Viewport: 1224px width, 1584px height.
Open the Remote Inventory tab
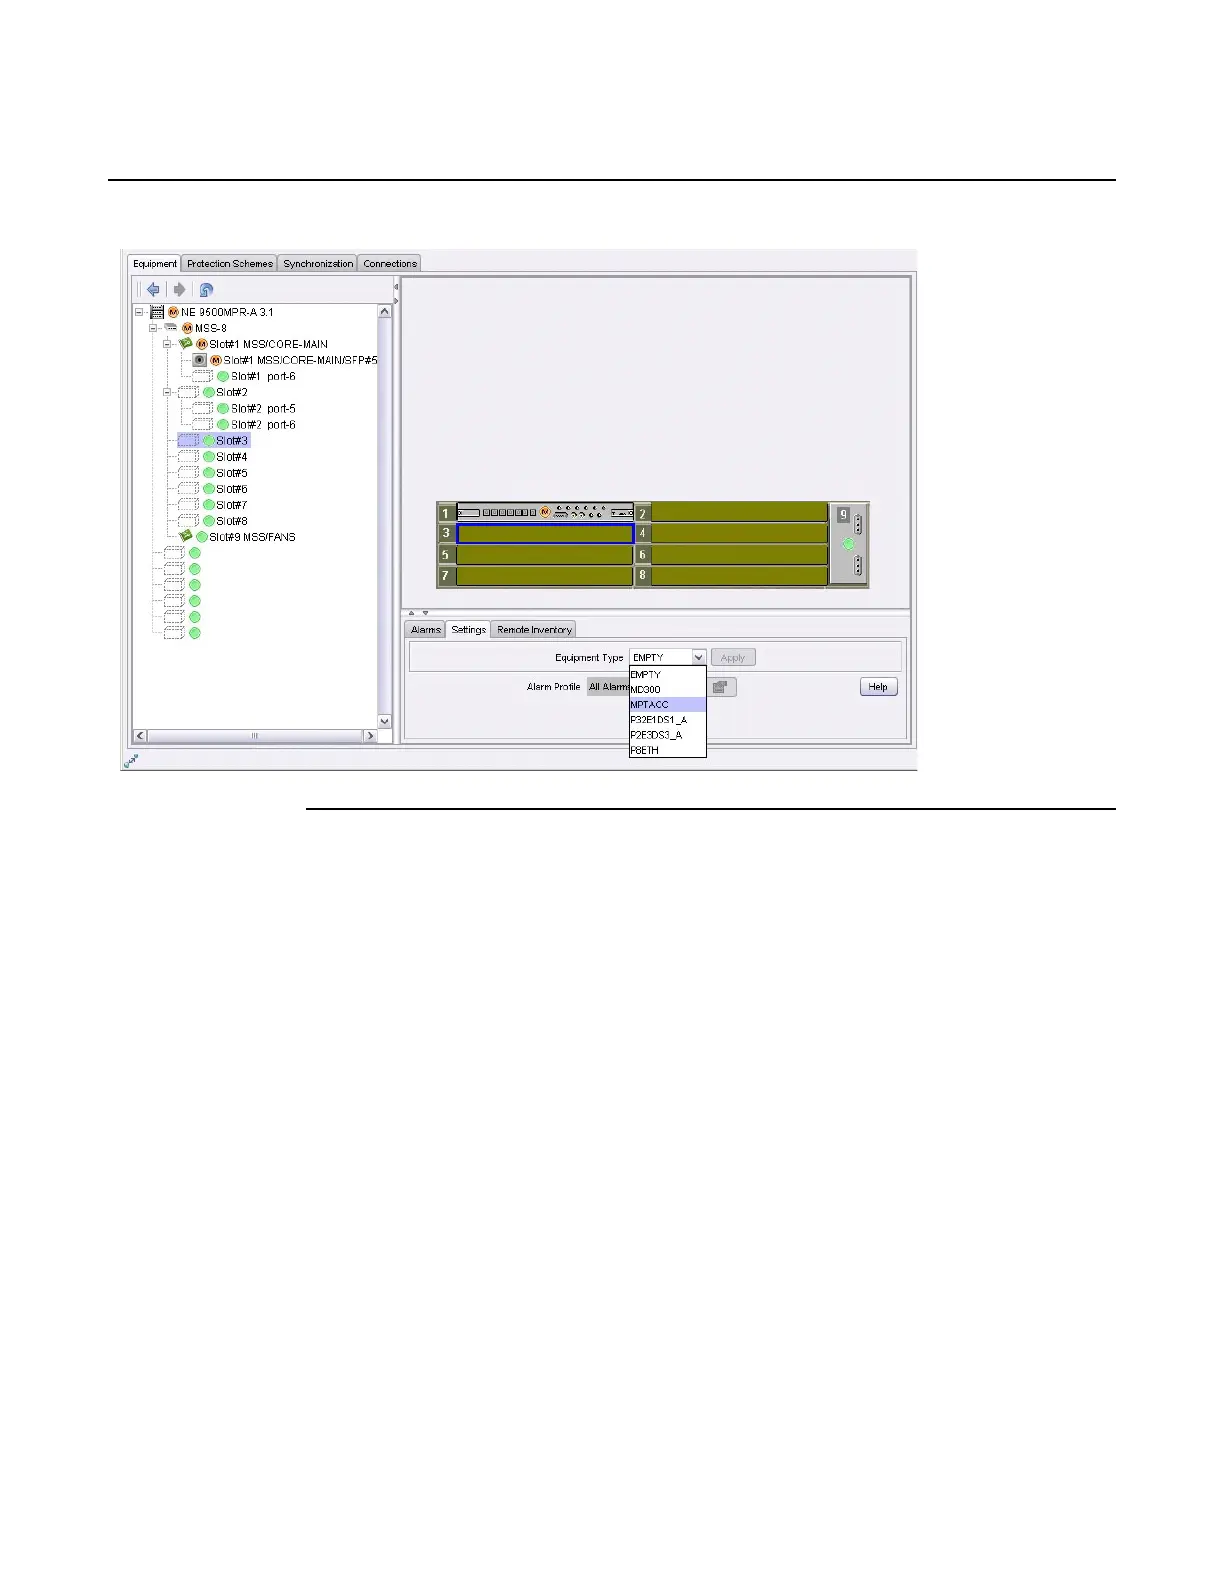click(x=534, y=630)
